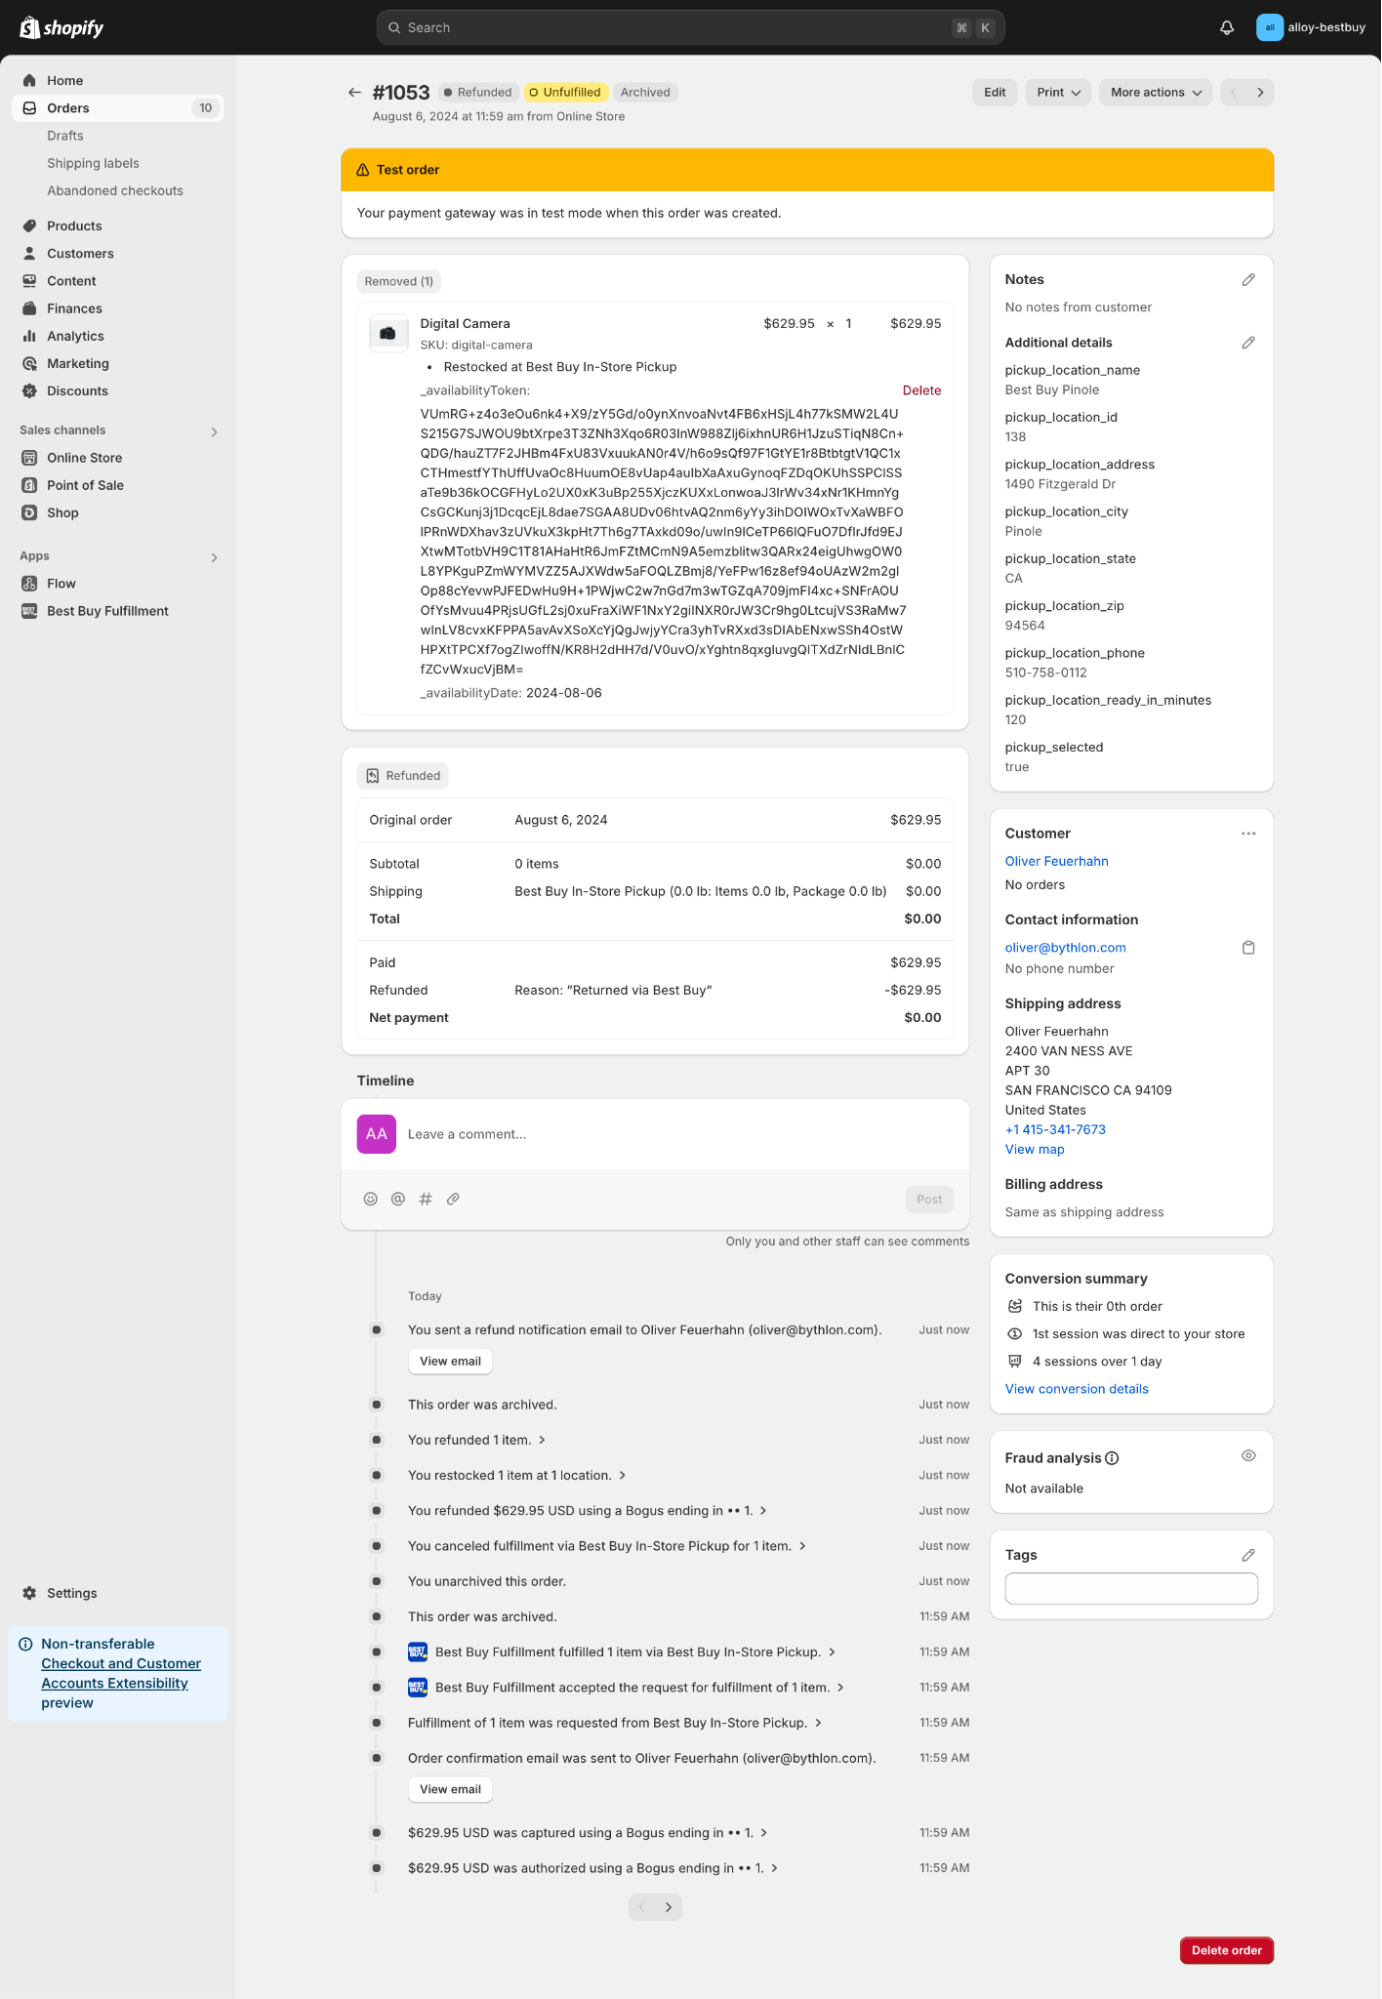The image size is (1382, 1999).
Task: Click the Digital Camera product thumbnail
Action: tap(388, 333)
